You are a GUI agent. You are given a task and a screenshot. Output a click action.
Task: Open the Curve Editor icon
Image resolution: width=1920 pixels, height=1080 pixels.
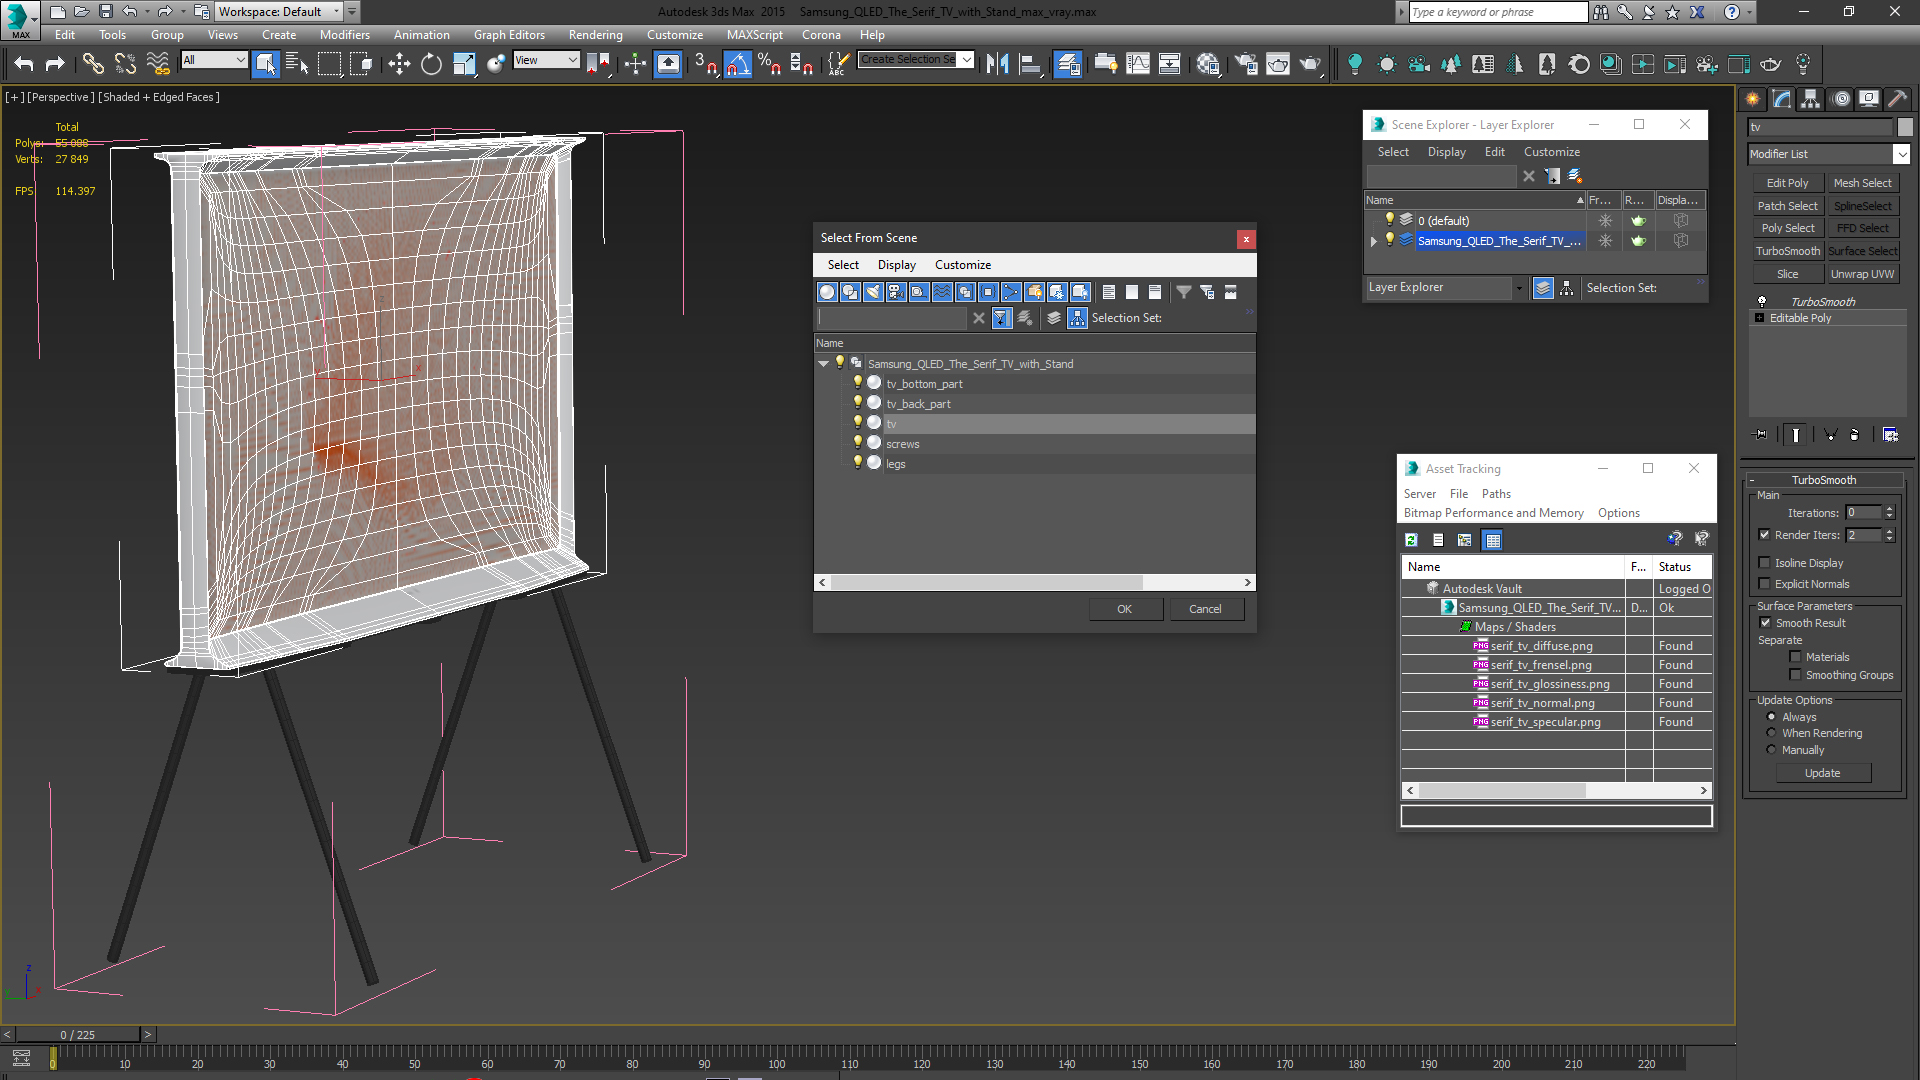[1138, 65]
